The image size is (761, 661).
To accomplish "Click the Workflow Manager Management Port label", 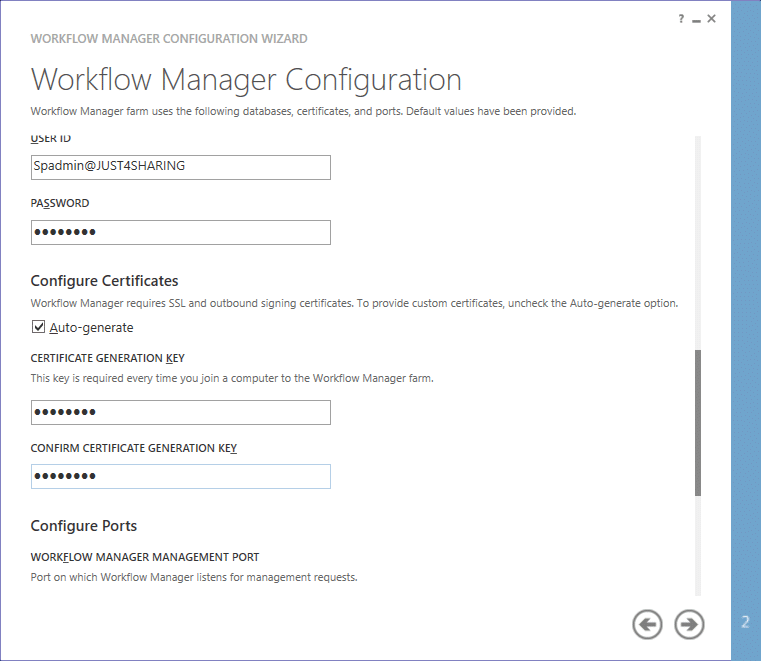I will click(145, 557).
